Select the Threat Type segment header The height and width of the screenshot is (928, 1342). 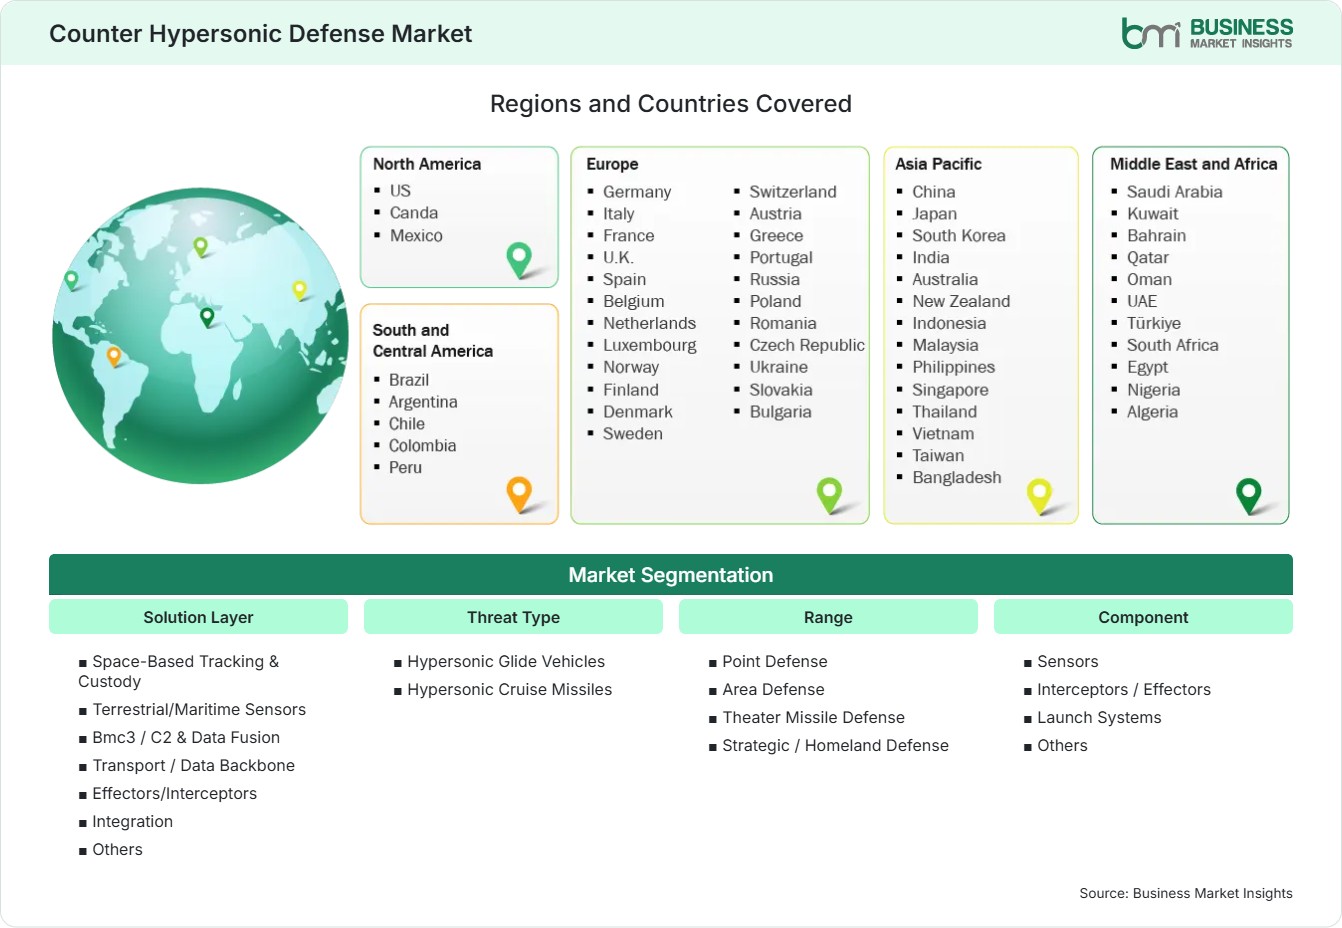click(513, 617)
